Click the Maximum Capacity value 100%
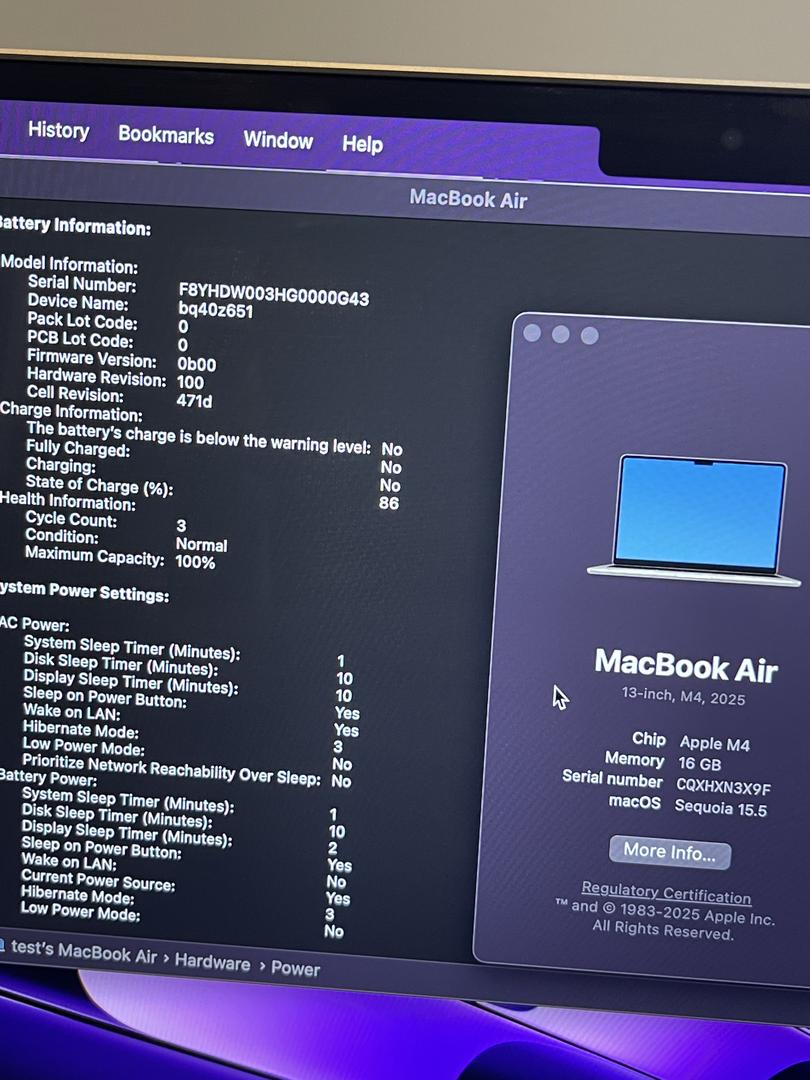810x1080 pixels. [195, 561]
